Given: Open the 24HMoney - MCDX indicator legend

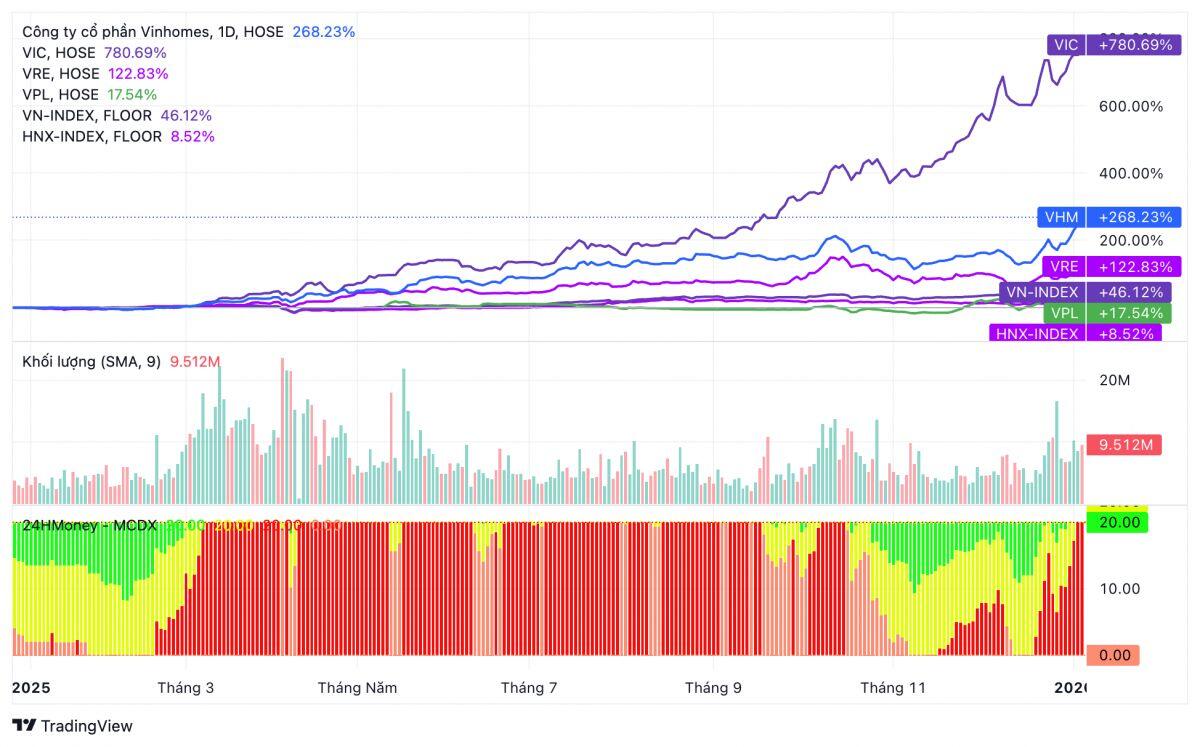Looking at the screenshot, I should 89,525.
